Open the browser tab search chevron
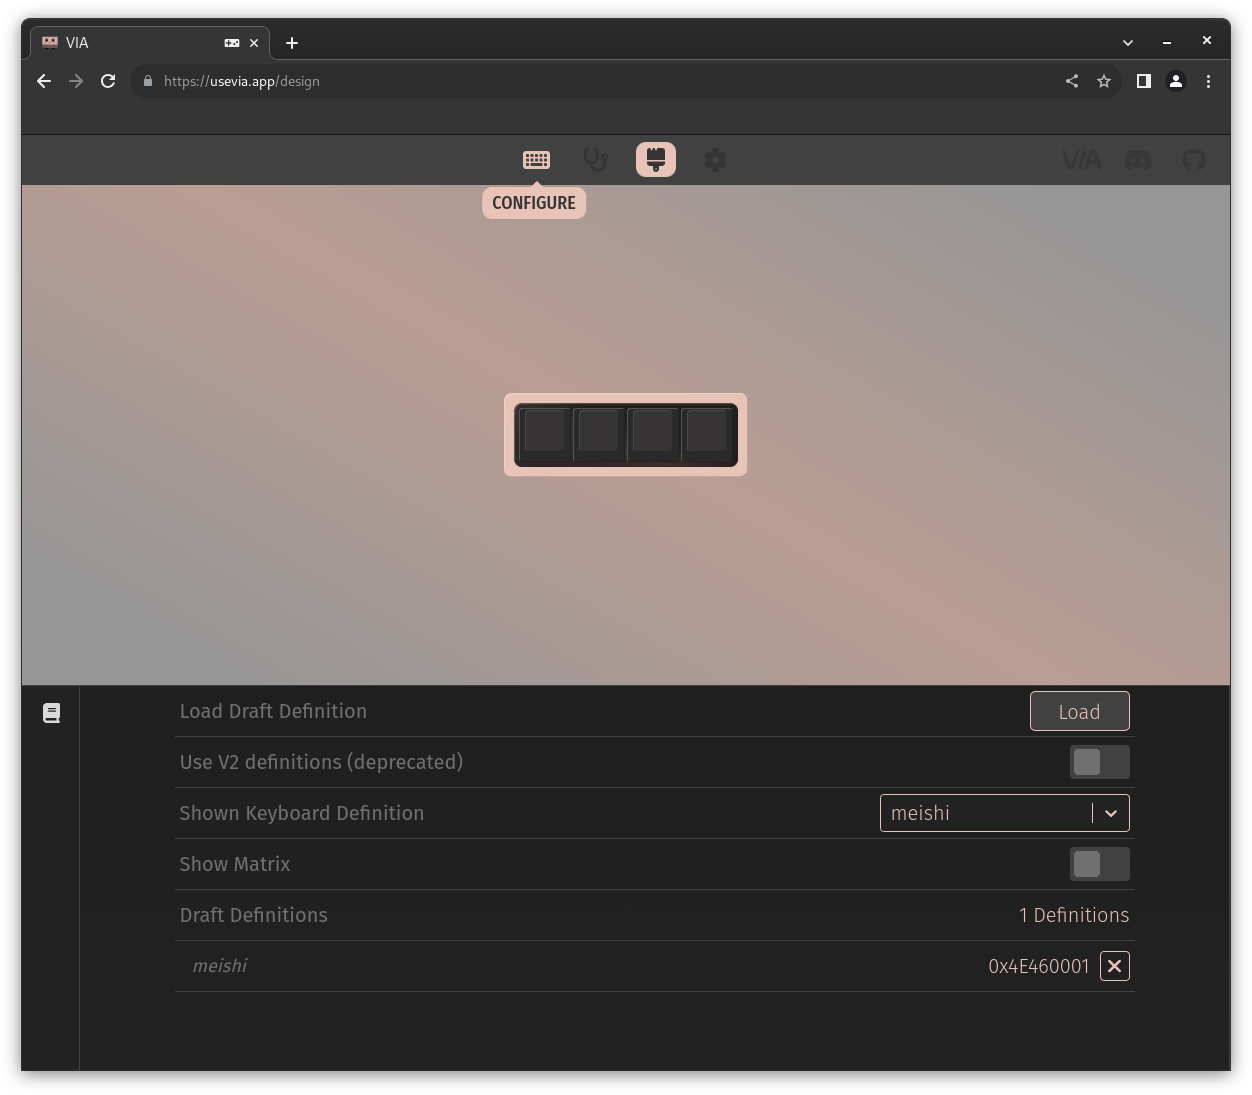This screenshot has width=1252, height=1095. (1128, 43)
